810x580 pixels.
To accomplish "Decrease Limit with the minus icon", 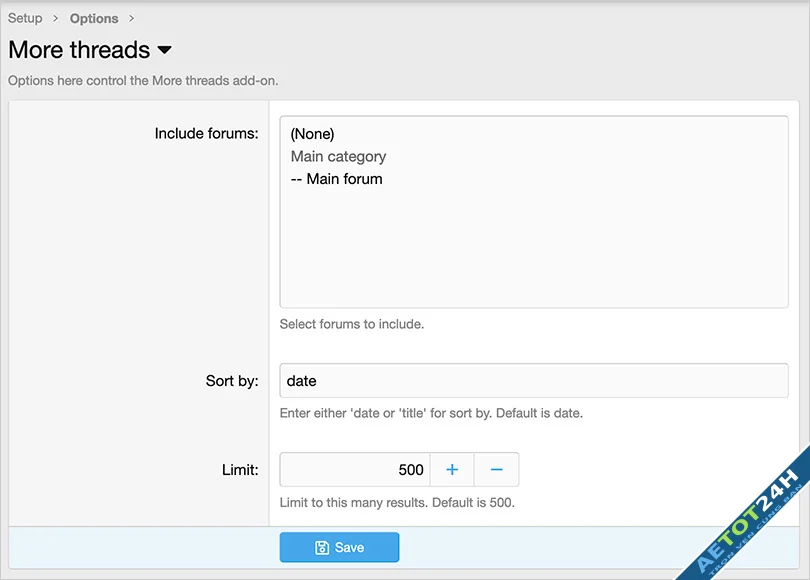I will tap(496, 470).
